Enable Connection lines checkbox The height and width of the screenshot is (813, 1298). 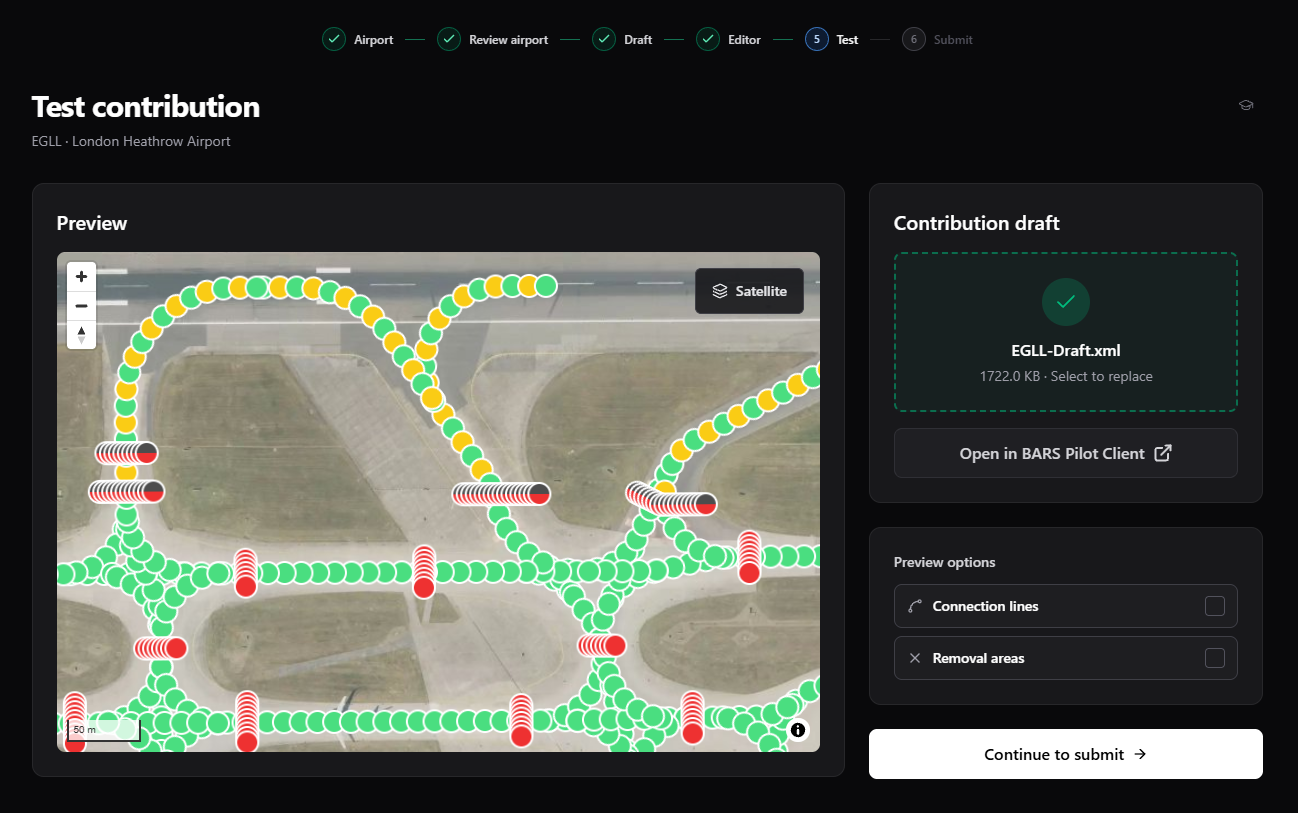pyautogui.click(x=1215, y=606)
